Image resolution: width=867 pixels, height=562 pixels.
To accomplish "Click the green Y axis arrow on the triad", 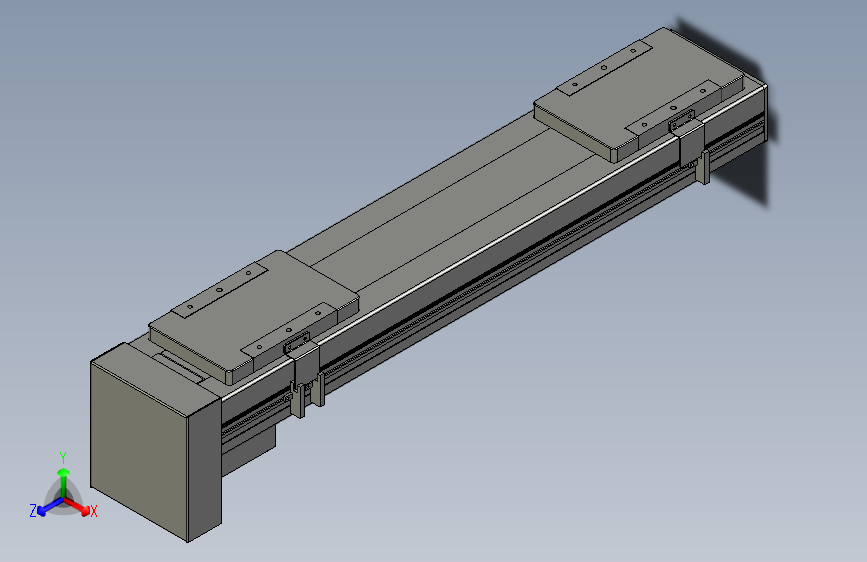I will pos(64,484).
